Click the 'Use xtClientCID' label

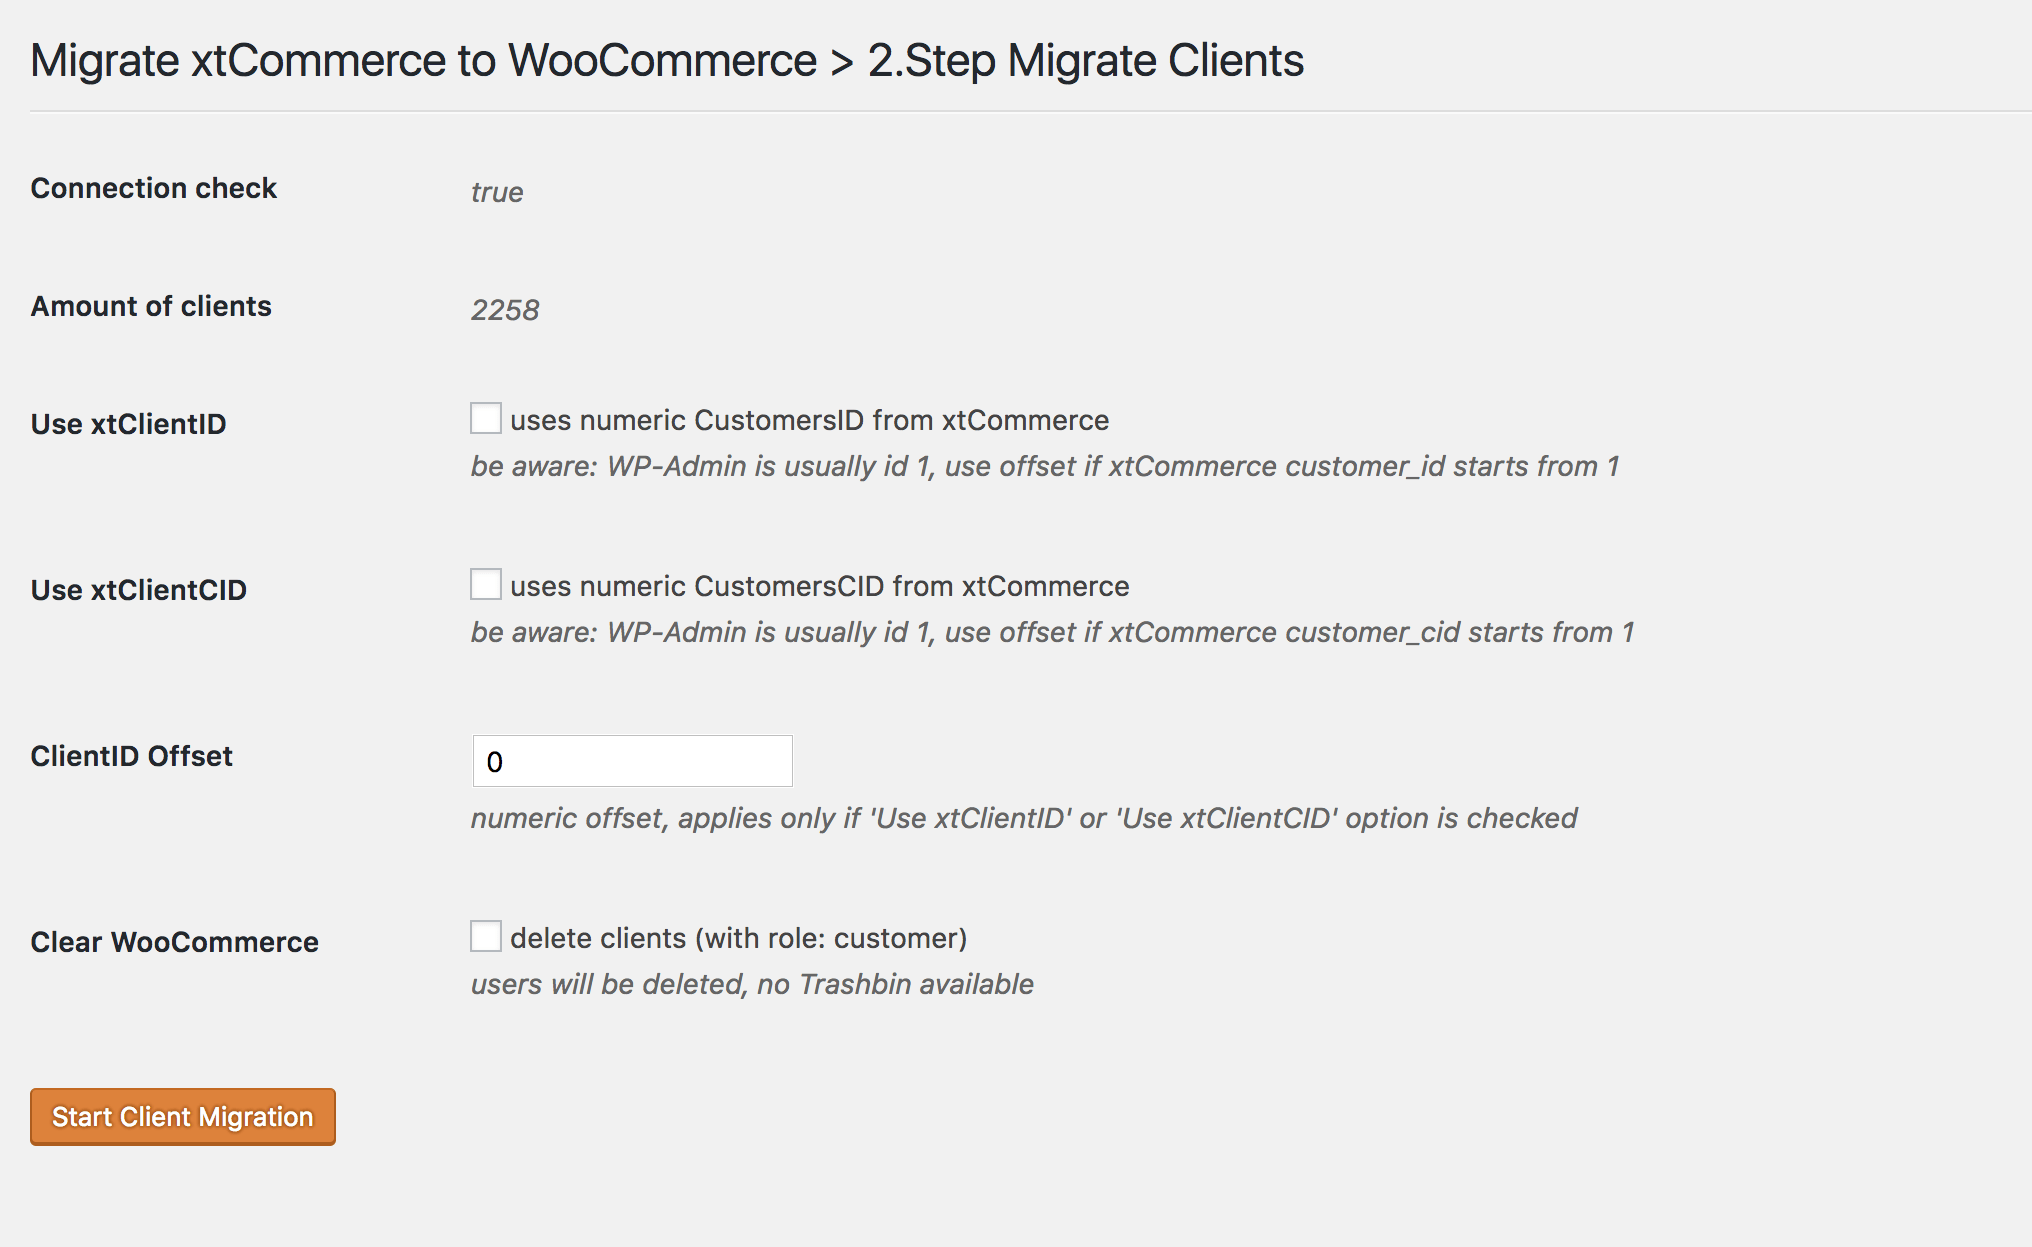(138, 590)
